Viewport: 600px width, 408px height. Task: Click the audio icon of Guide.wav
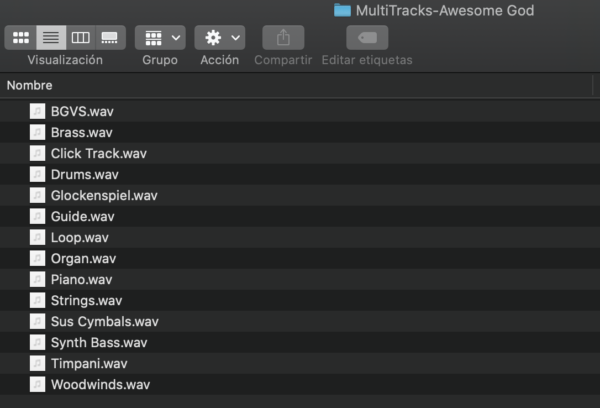(x=38, y=217)
